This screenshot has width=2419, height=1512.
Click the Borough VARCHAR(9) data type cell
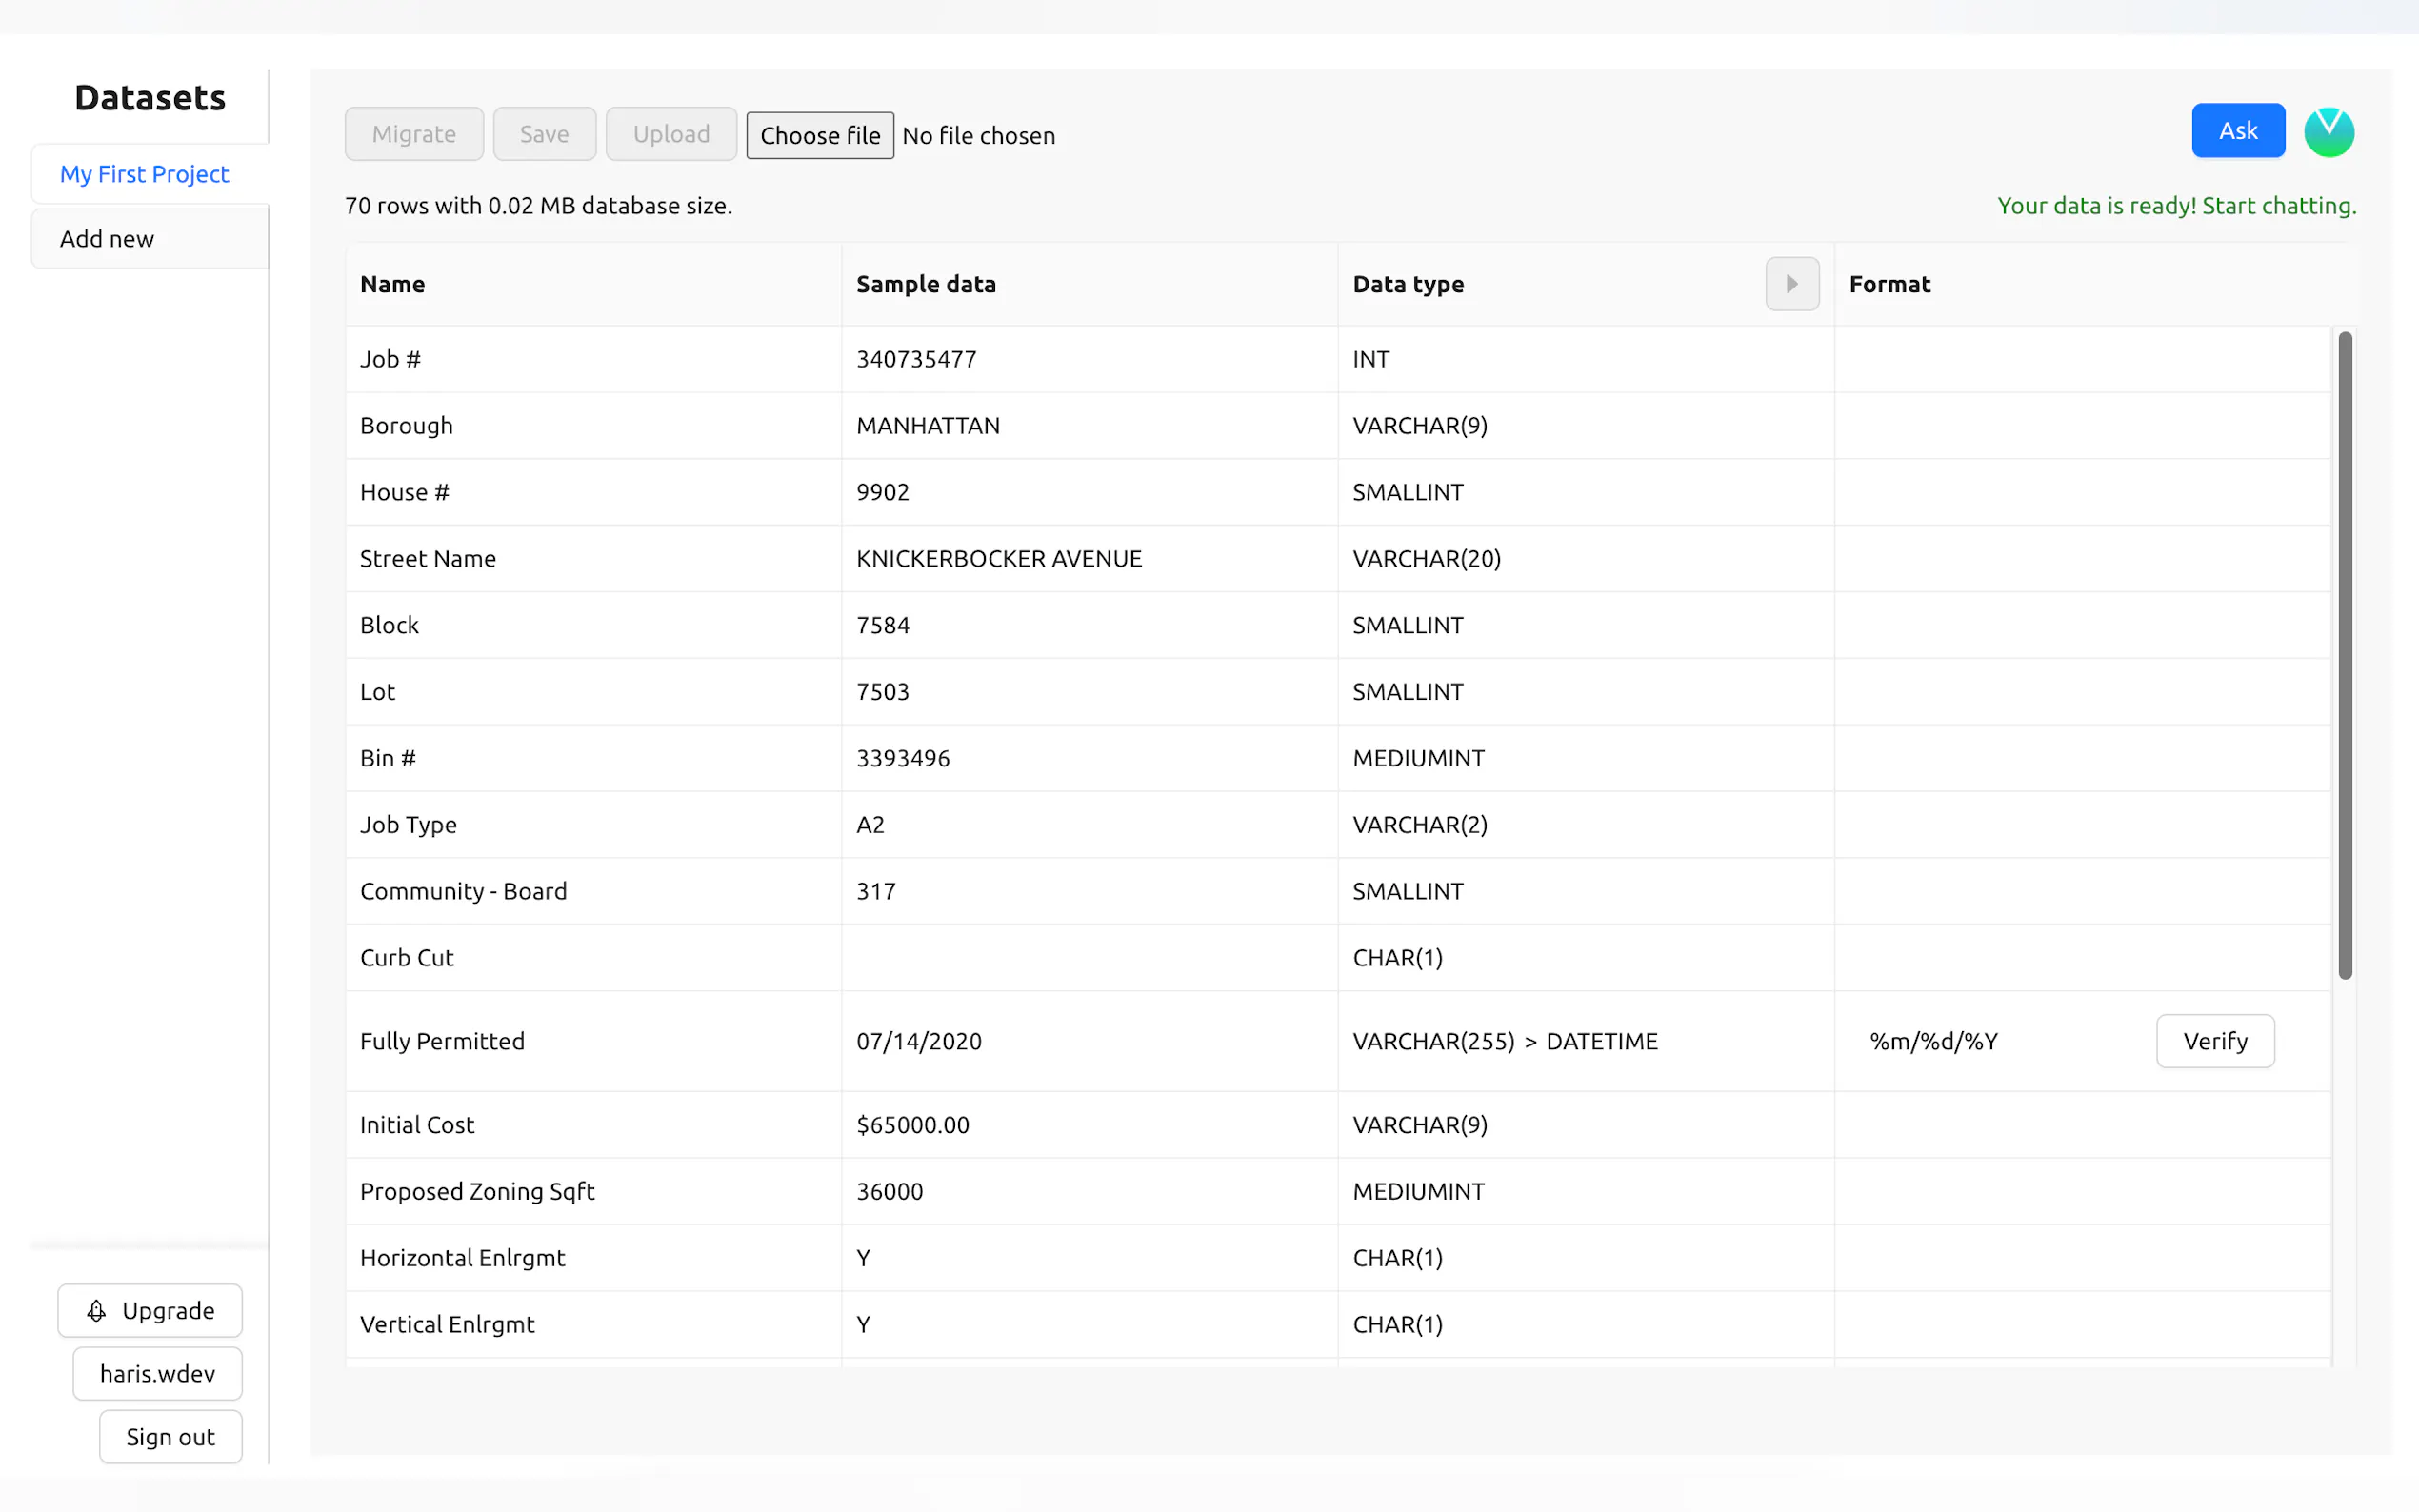(1419, 426)
